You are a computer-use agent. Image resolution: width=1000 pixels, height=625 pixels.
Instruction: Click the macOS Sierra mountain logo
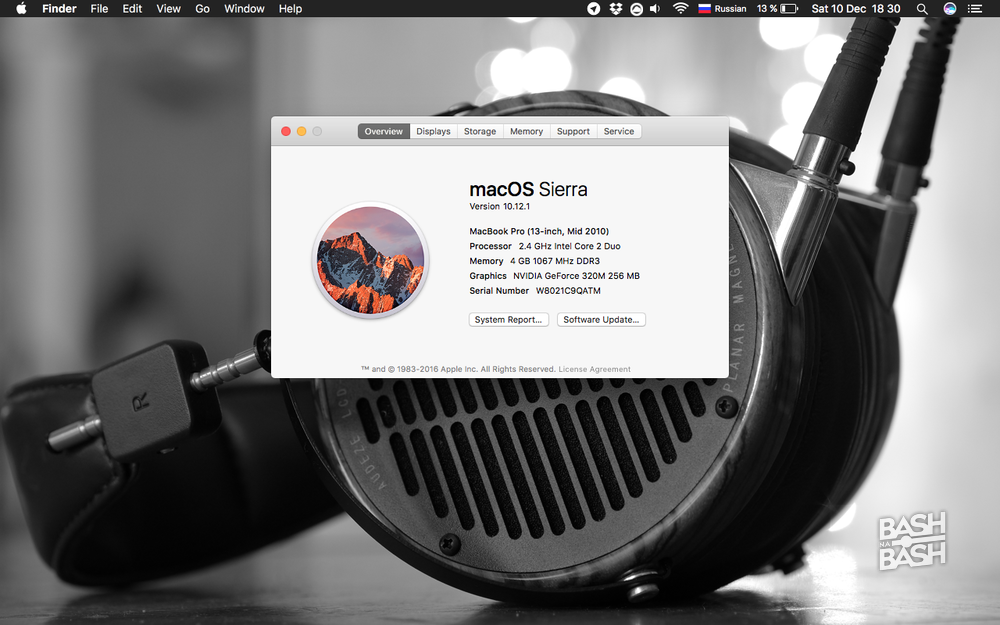click(371, 260)
